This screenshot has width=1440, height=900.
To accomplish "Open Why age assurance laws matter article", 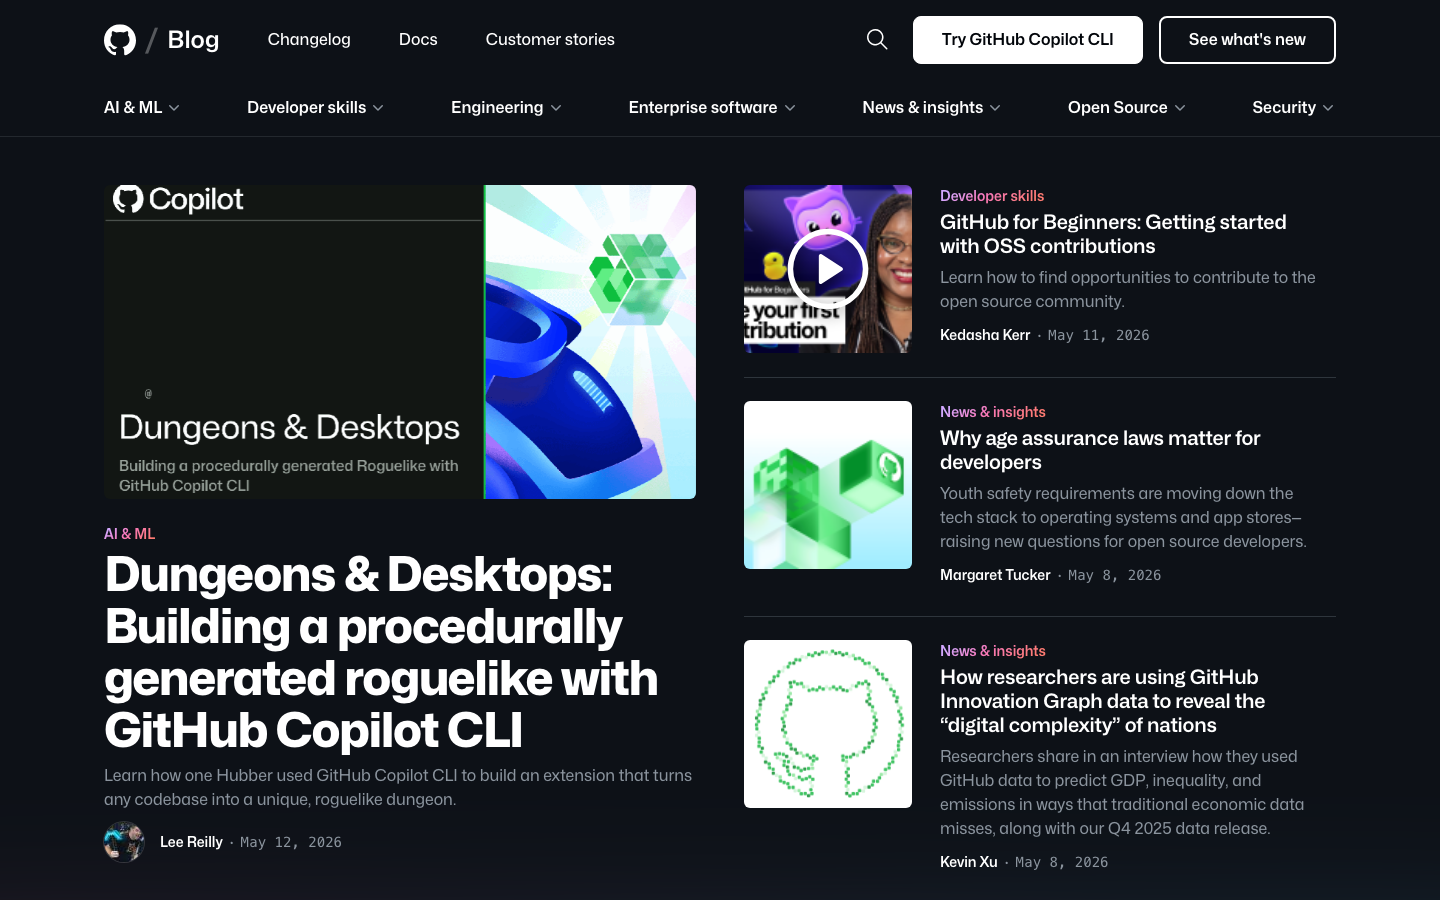I will click(x=1100, y=450).
